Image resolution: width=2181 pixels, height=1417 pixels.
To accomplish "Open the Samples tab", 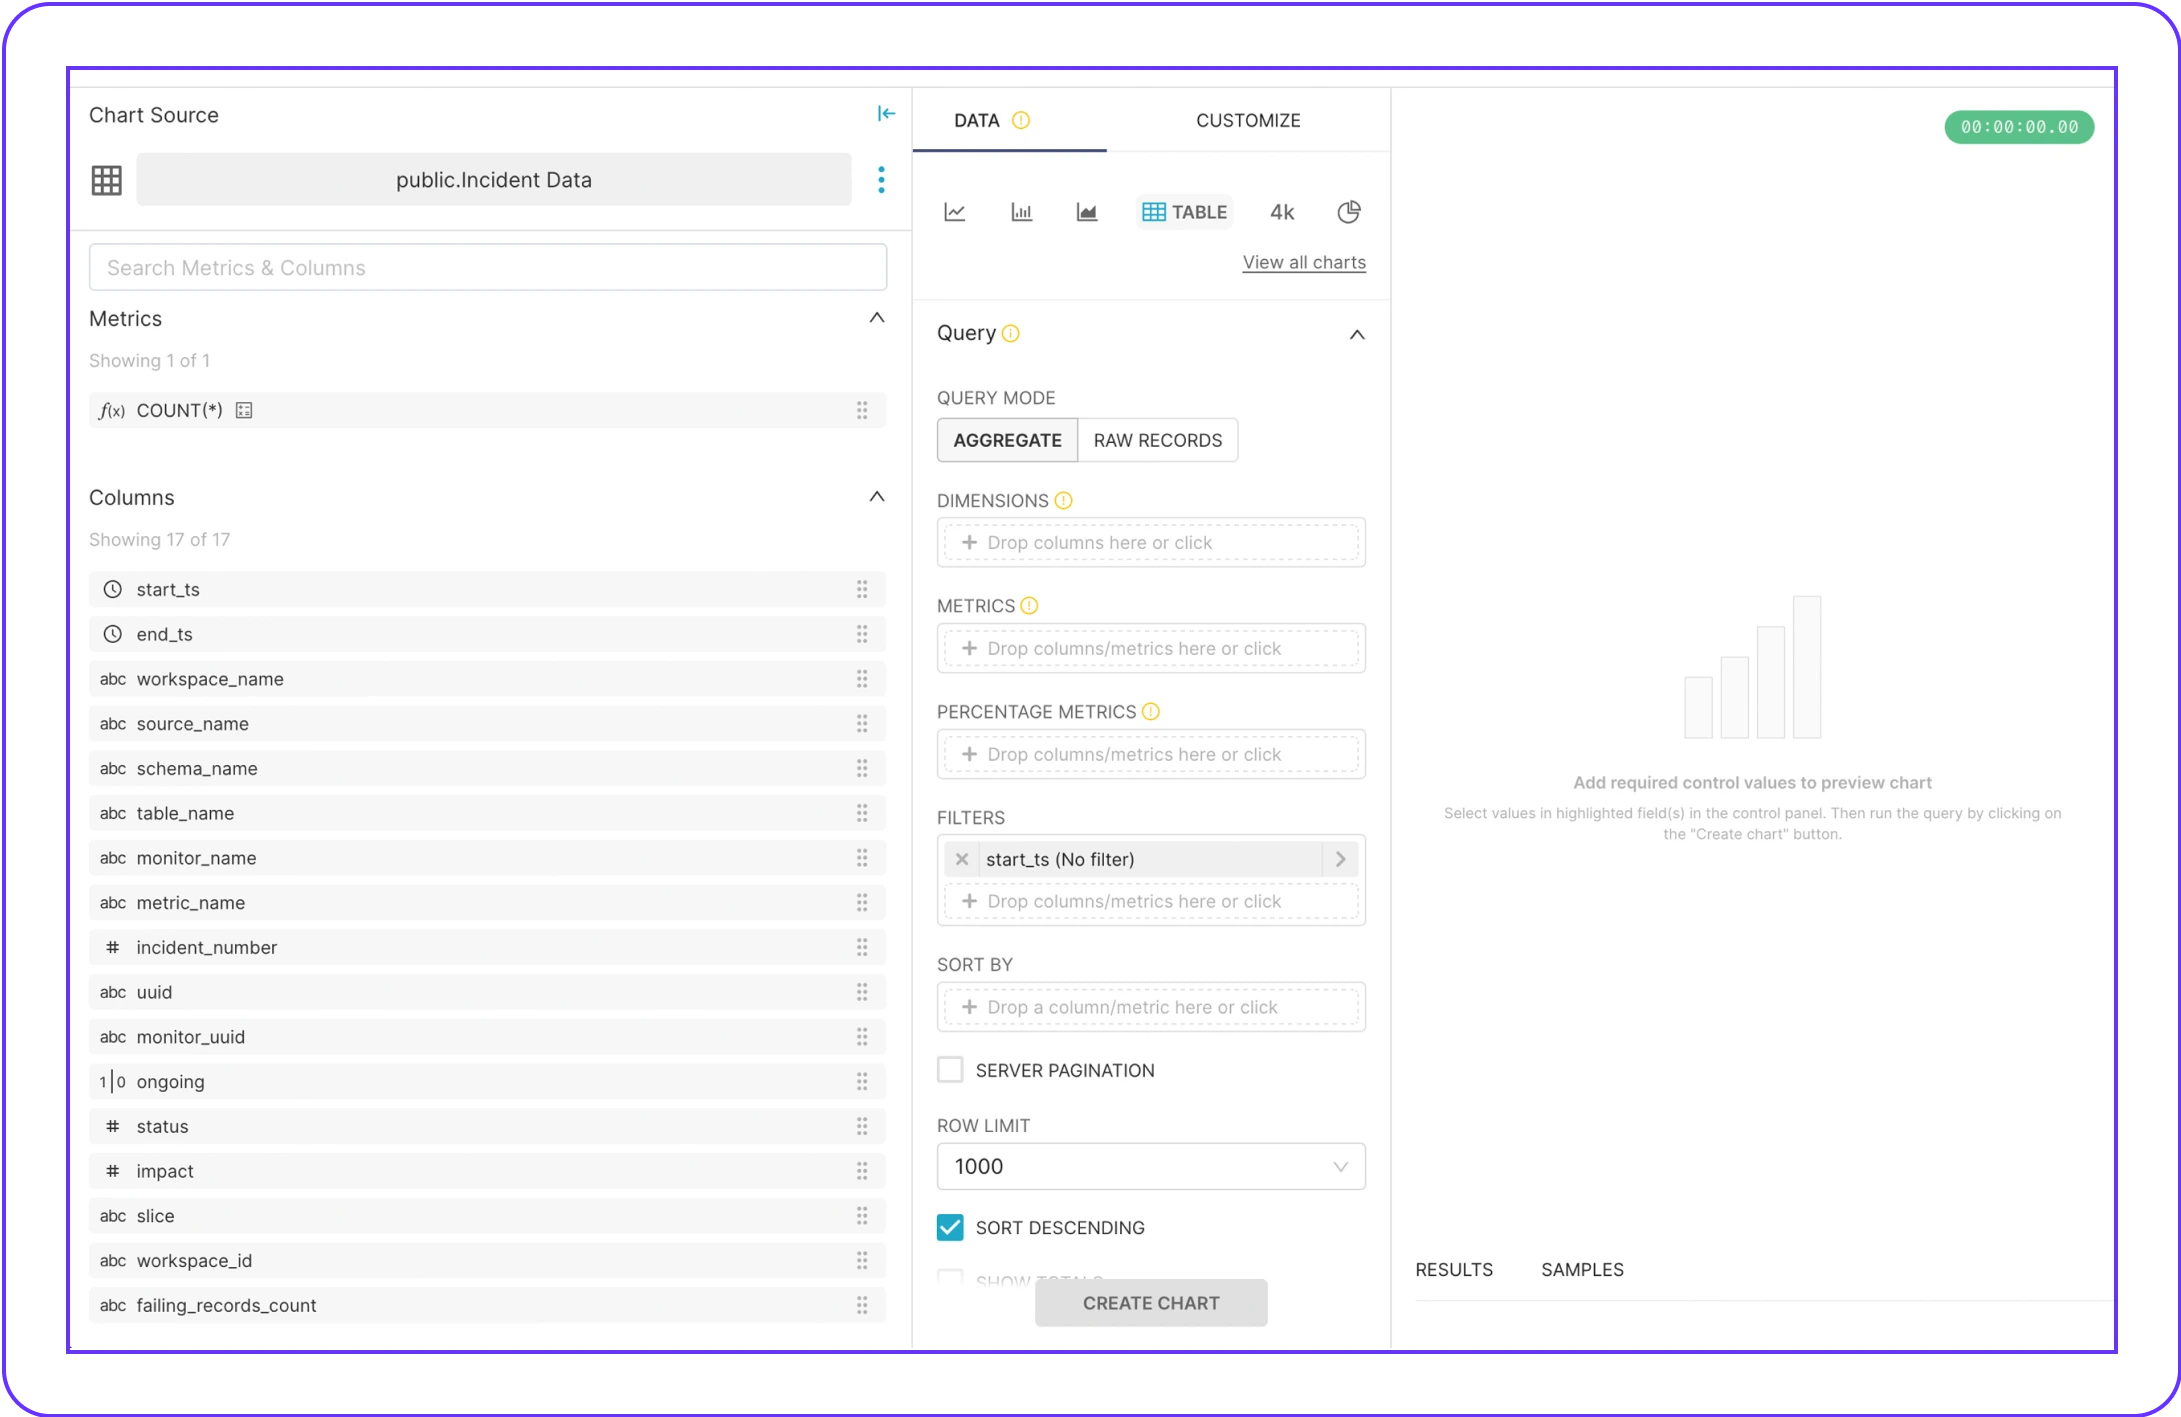I will (x=1582, y=1269).
